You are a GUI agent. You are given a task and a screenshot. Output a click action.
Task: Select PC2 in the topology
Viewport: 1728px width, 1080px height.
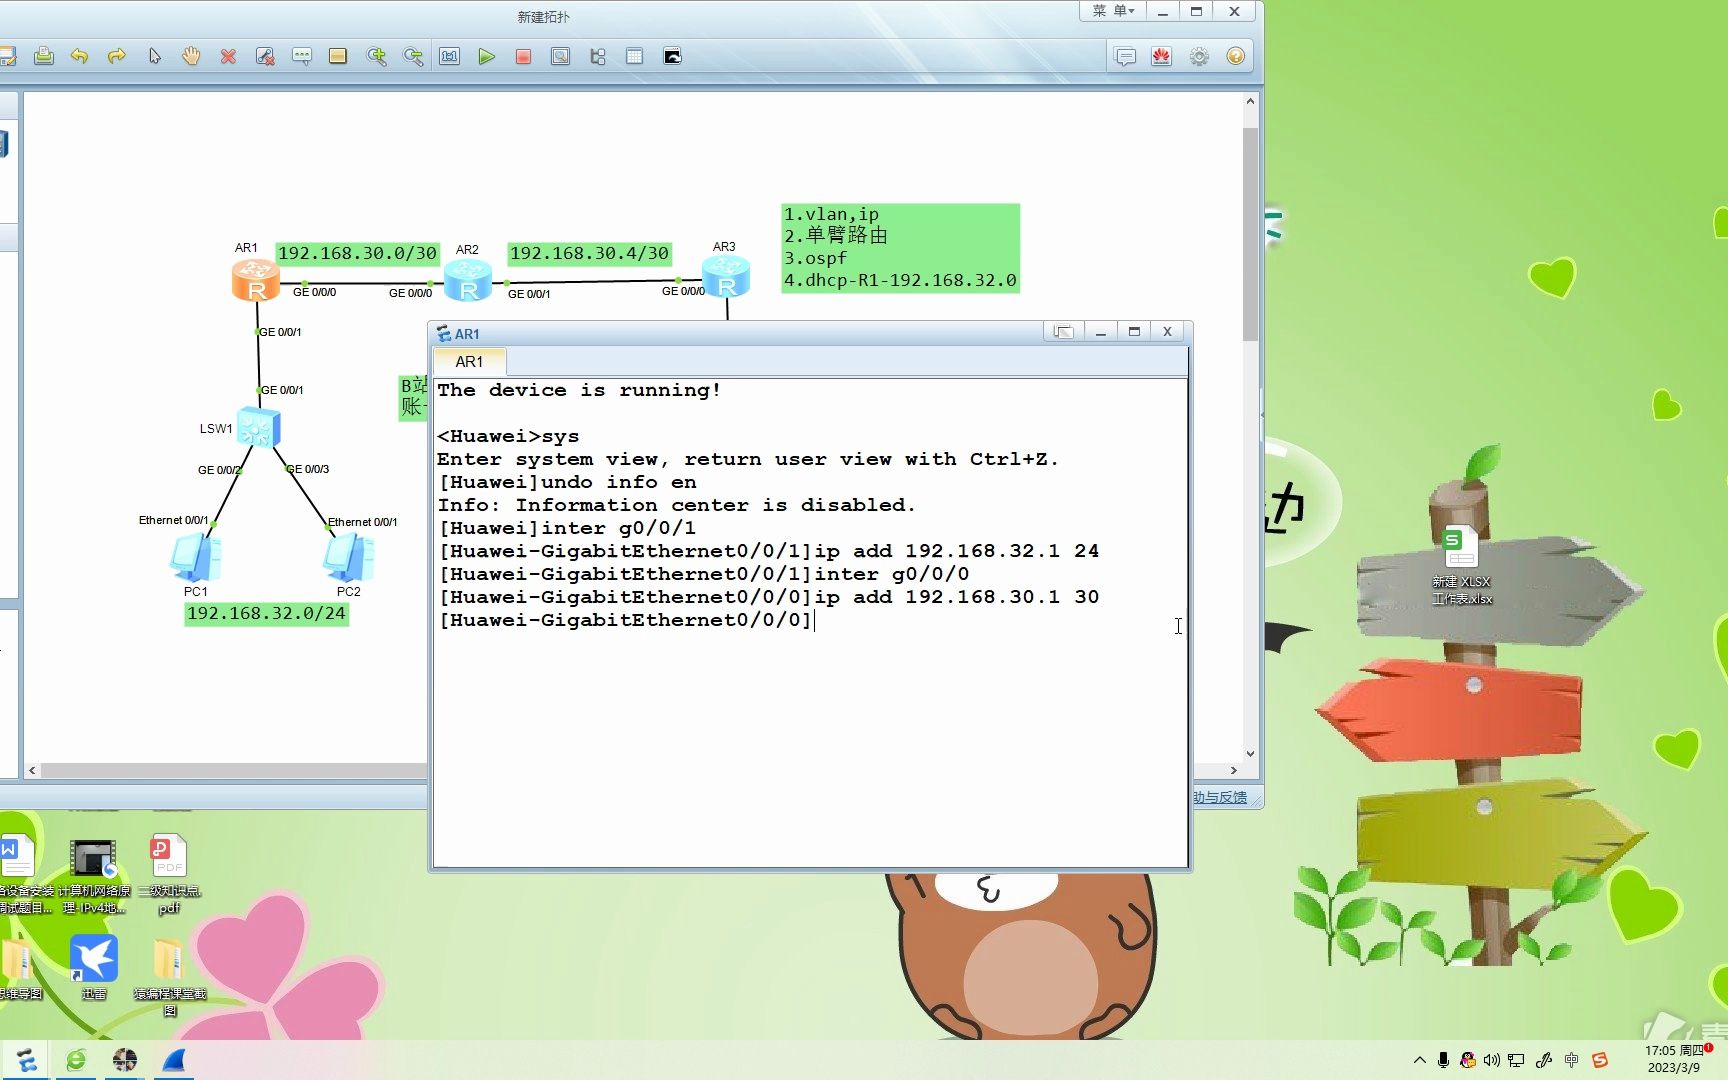pyautogui.click(x=349, y=557)
